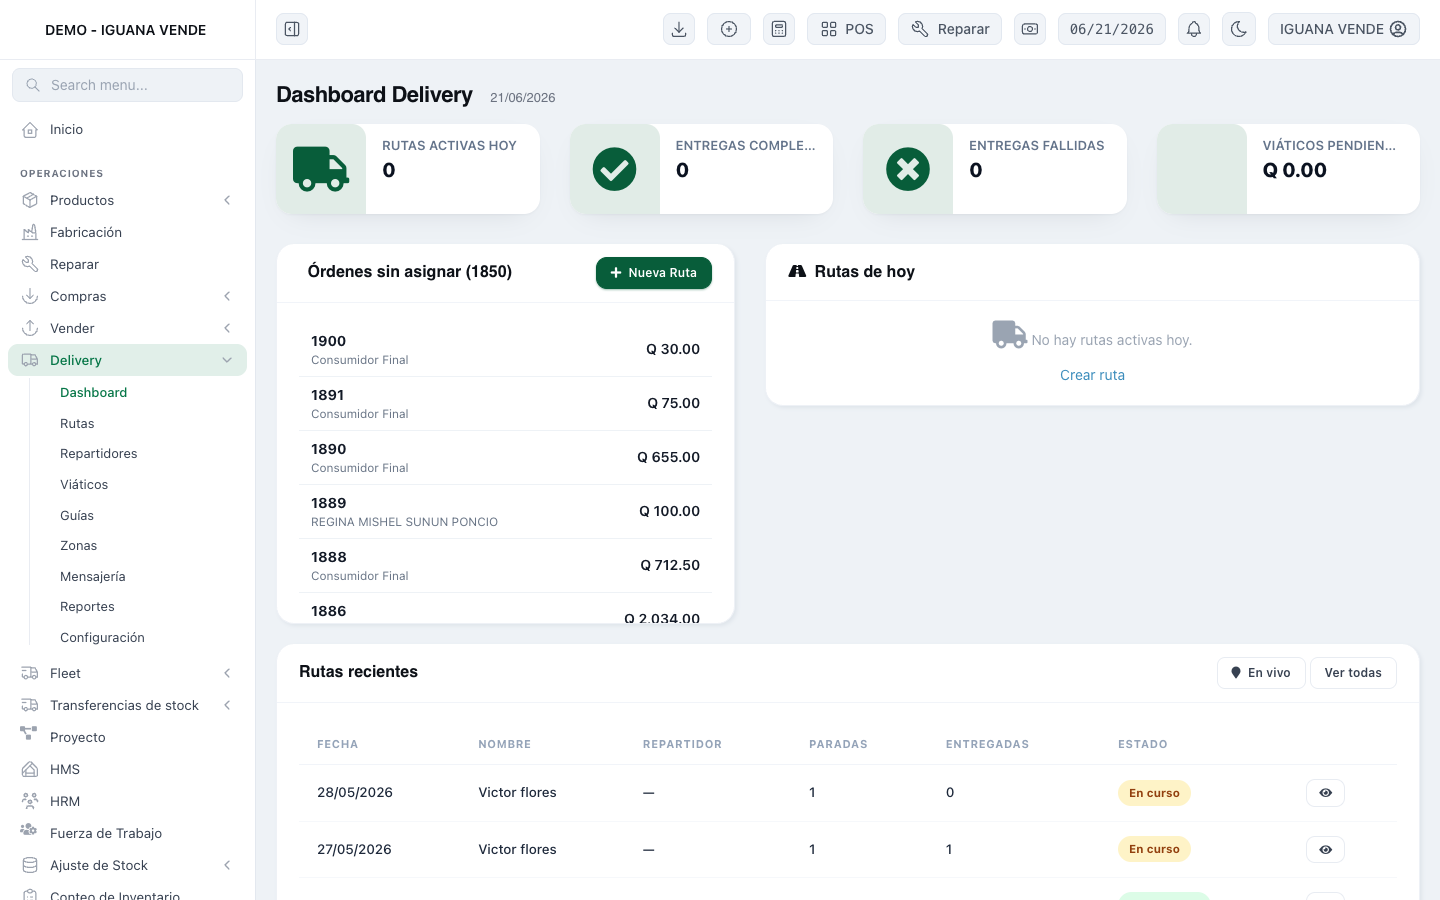Select Reportes under Delivery
The image size is (1440, 900).
coord(87,606)
